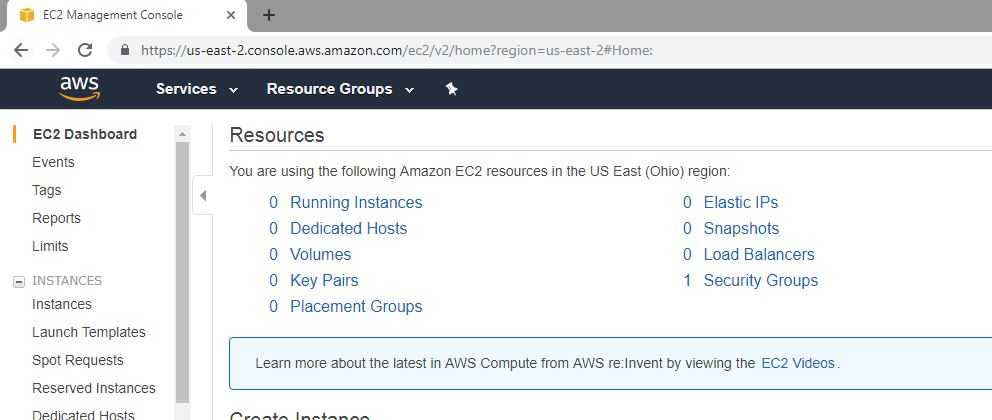
Task: Close the EC2 Management Console tab
Action: [231, 15]
